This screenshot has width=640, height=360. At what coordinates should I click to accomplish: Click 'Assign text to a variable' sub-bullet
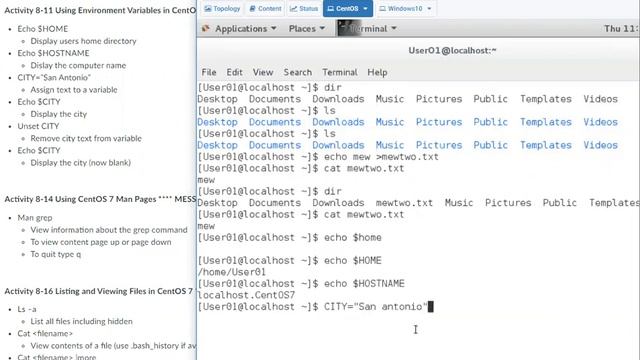point(74,90)
